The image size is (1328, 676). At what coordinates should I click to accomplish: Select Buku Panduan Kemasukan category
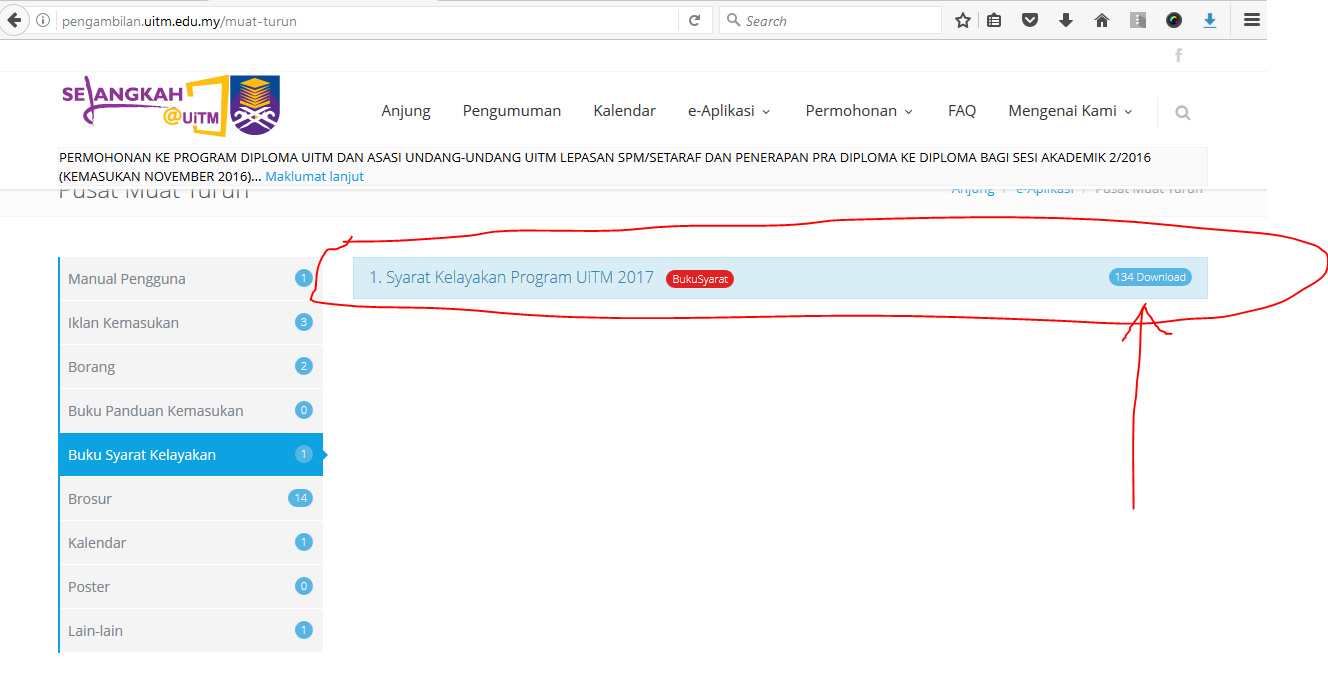191,411
